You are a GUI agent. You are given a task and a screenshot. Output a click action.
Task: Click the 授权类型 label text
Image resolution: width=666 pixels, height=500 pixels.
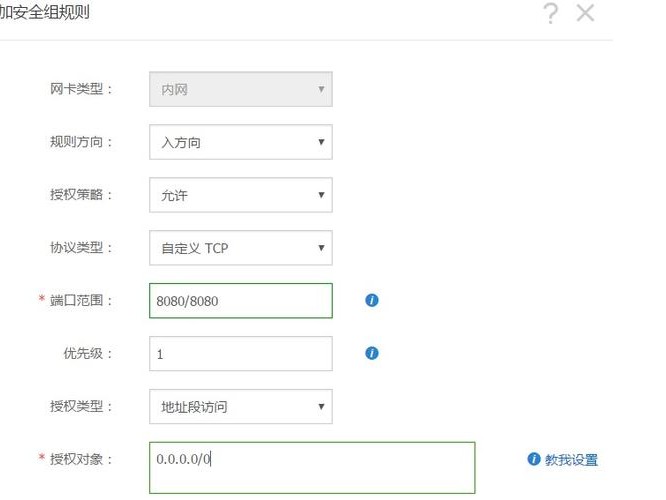pyautogui.click(x=81, y=406)
